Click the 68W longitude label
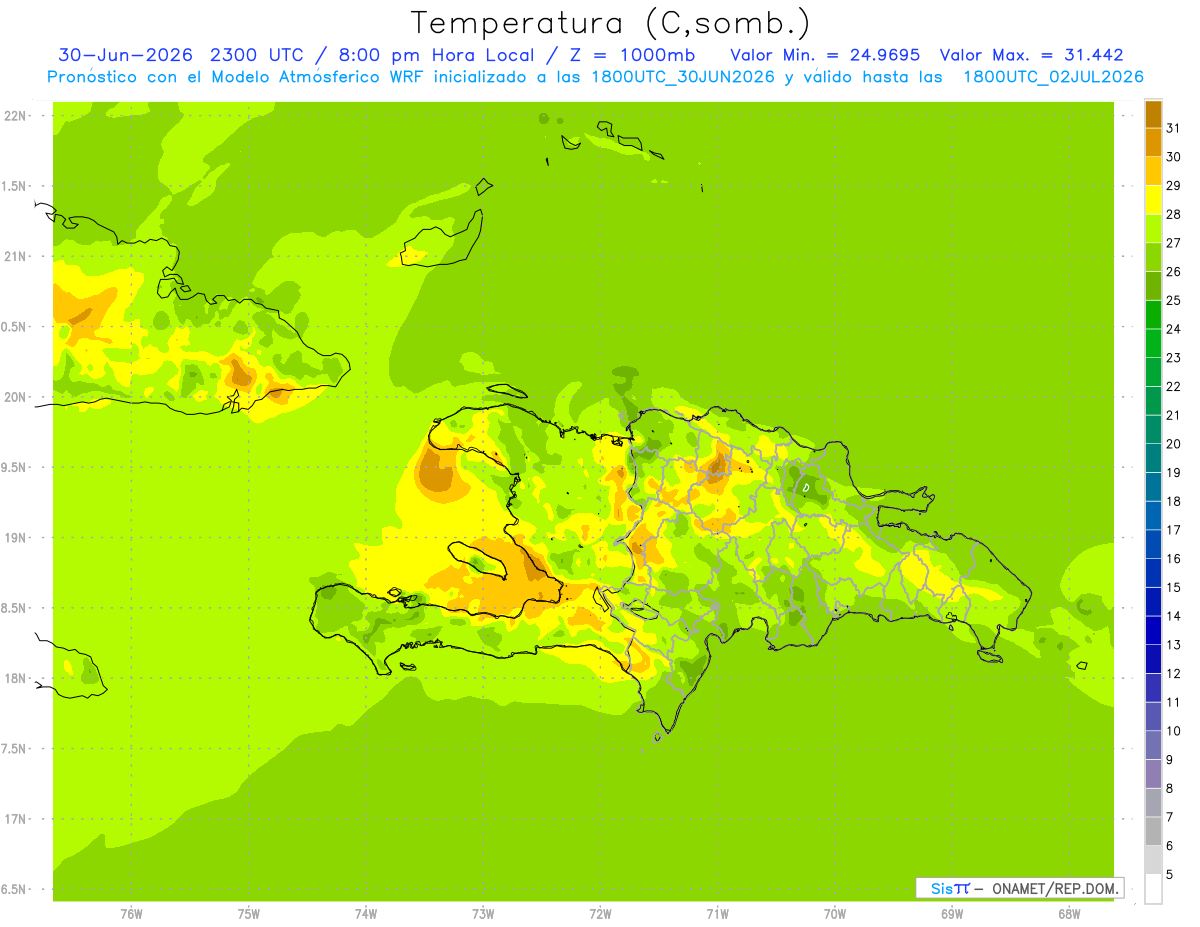1200x927 pixels. (1068, 914)
